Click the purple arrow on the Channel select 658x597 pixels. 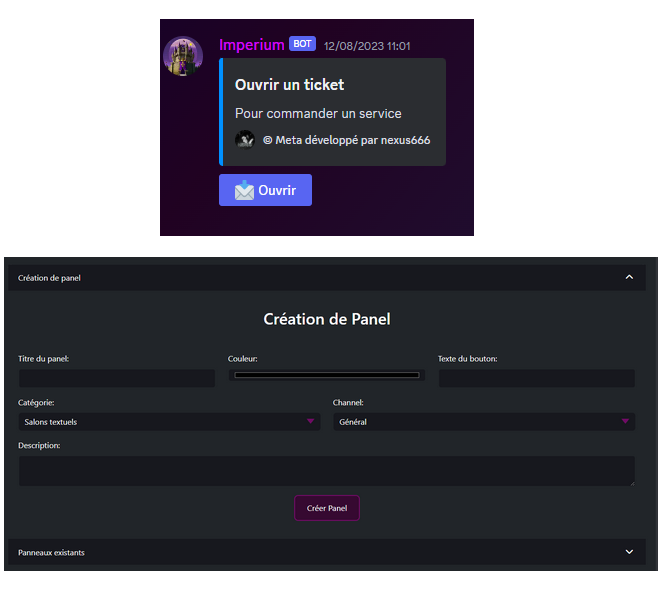click(625, 421)
